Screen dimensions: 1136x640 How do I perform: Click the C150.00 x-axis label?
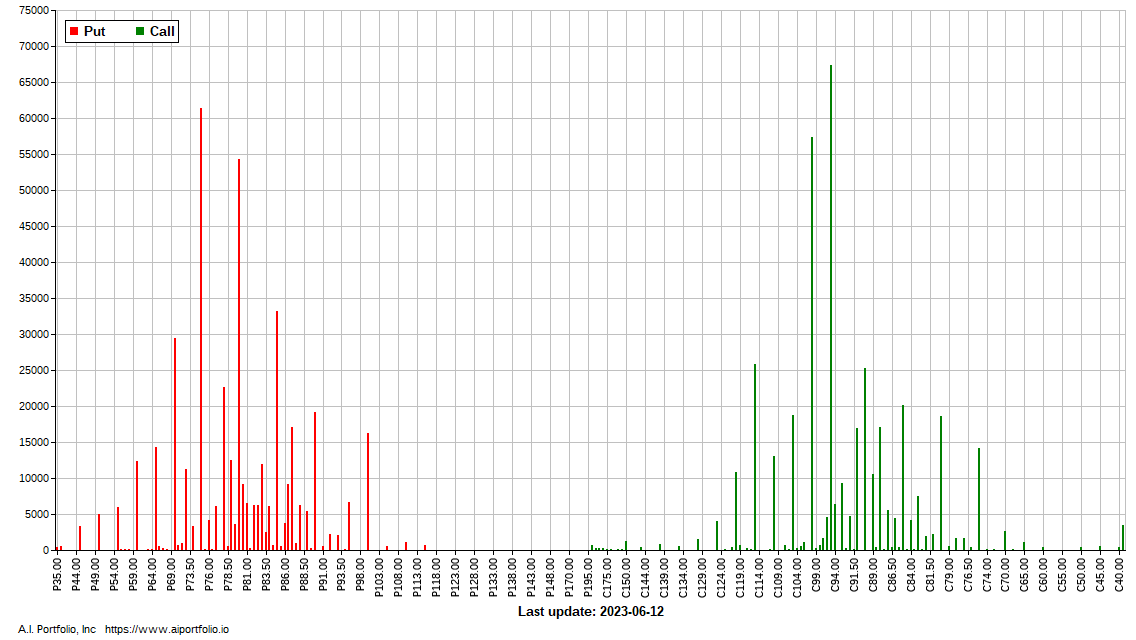(x=626, y=578)
